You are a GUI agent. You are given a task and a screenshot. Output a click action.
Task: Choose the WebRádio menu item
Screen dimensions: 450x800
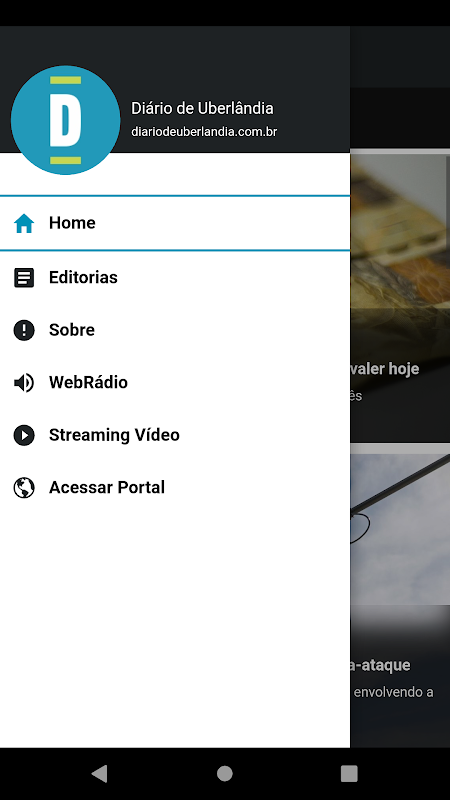point(175,383)
